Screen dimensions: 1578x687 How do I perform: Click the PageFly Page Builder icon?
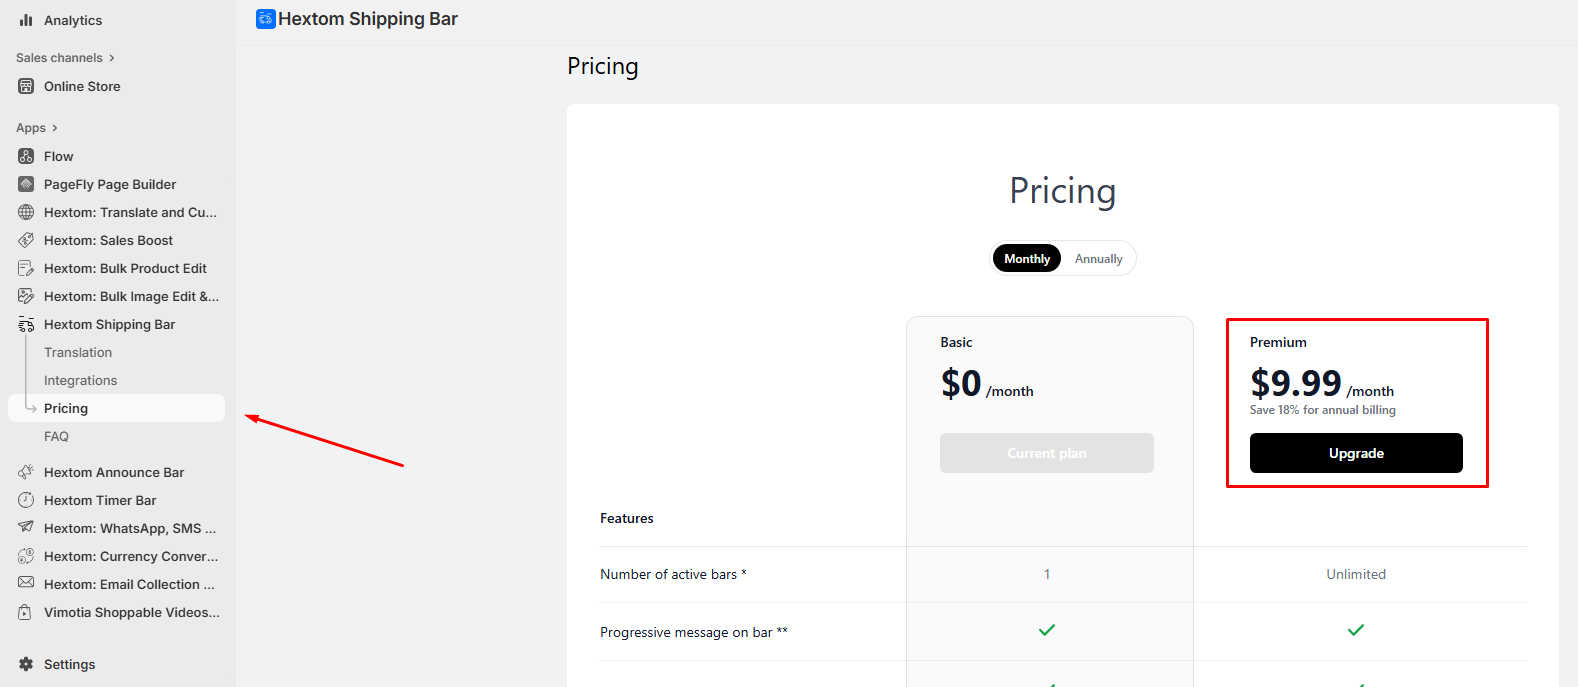click(x=26, y=184)
